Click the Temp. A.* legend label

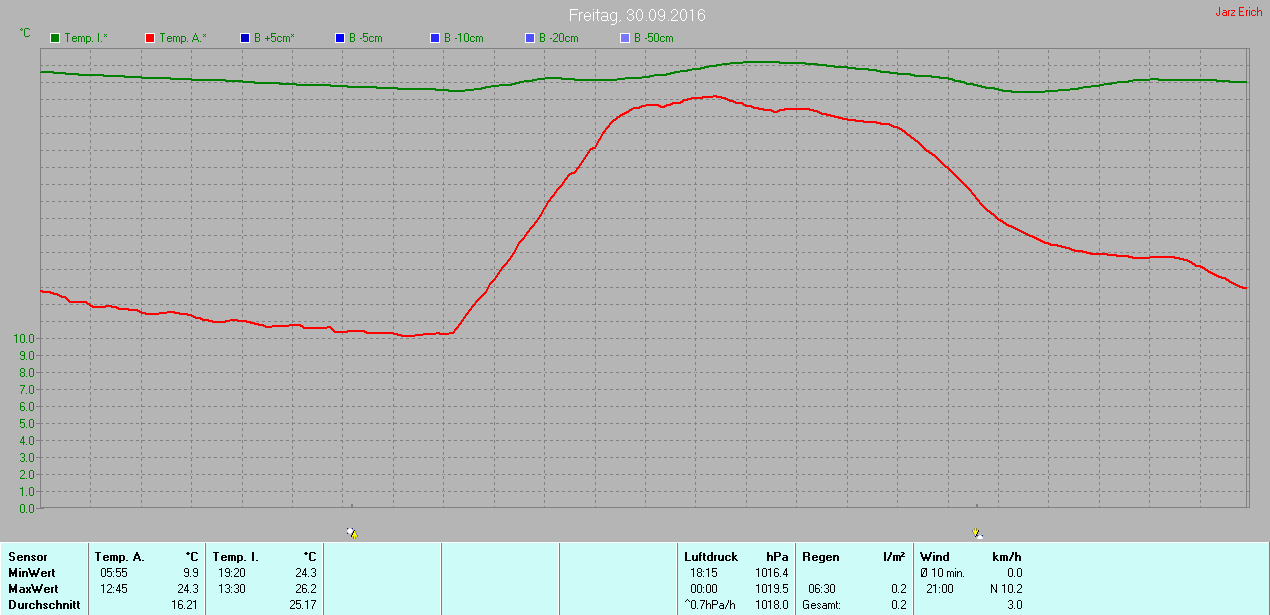coord(182,38)
